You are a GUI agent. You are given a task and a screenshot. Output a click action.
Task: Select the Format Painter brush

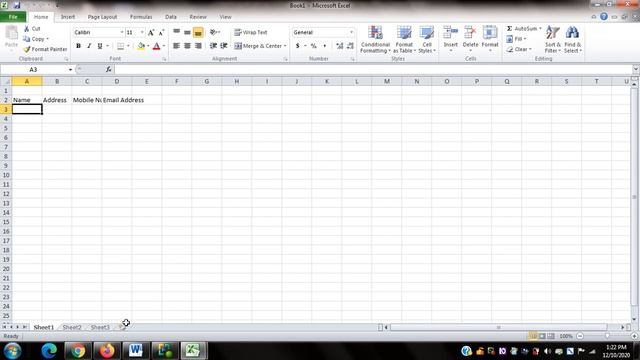[x=27, y=49]
